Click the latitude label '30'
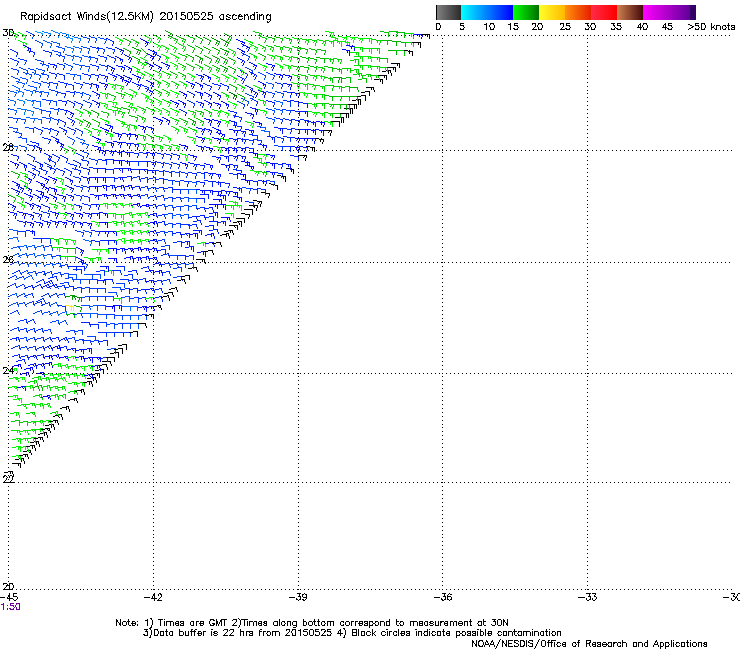 coord(8,33)
